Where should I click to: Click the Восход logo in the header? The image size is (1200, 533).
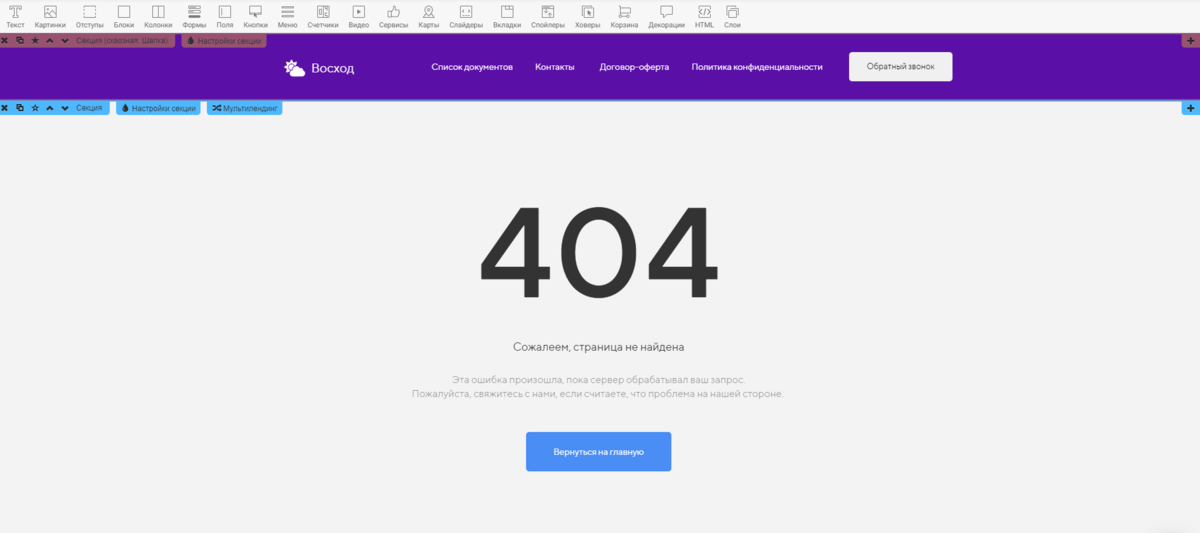319,68
